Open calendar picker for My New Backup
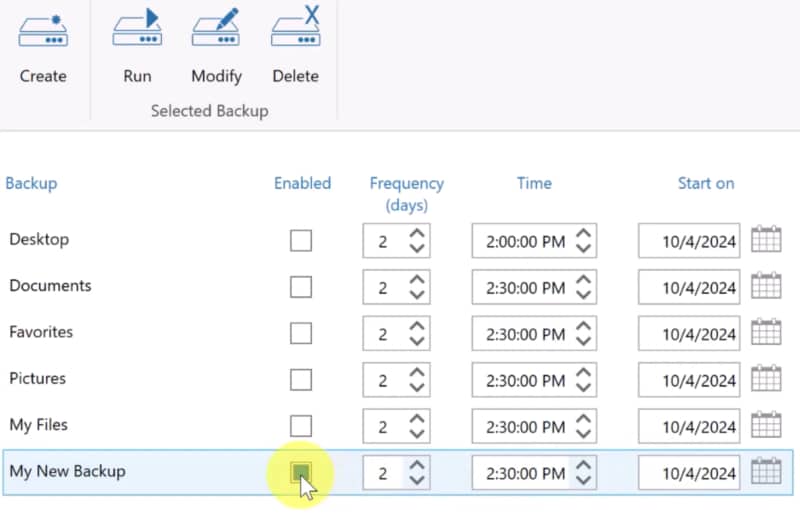Viewport: 800px width, 515px height. pyautogui.click(x=765, y=472)
